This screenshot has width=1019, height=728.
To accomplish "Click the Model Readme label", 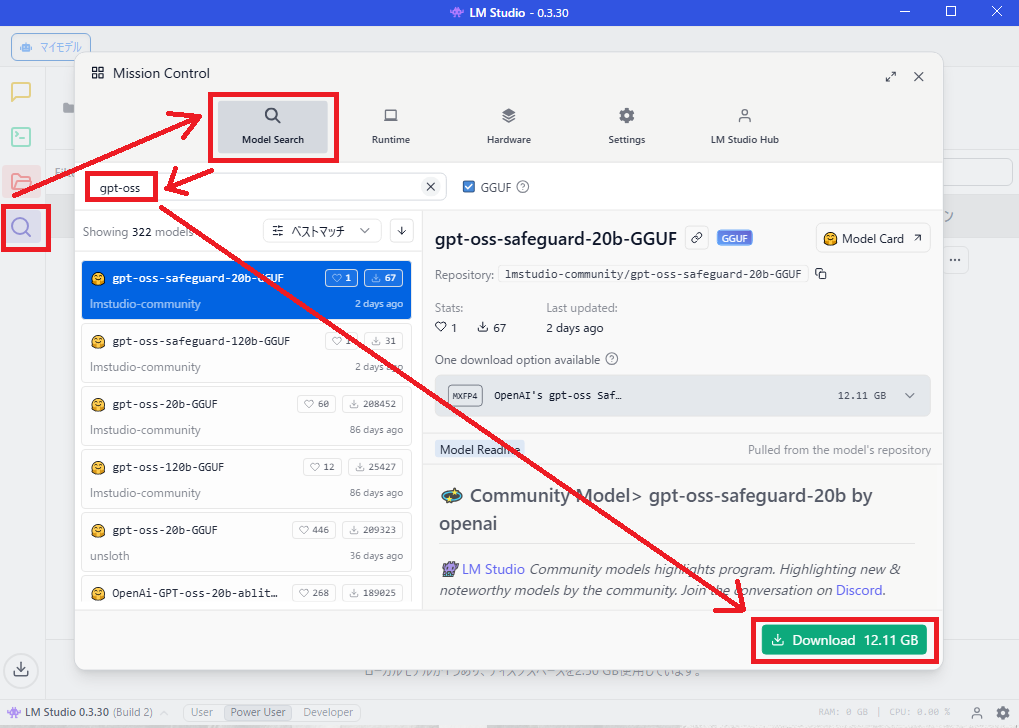I will coord(480,449).
